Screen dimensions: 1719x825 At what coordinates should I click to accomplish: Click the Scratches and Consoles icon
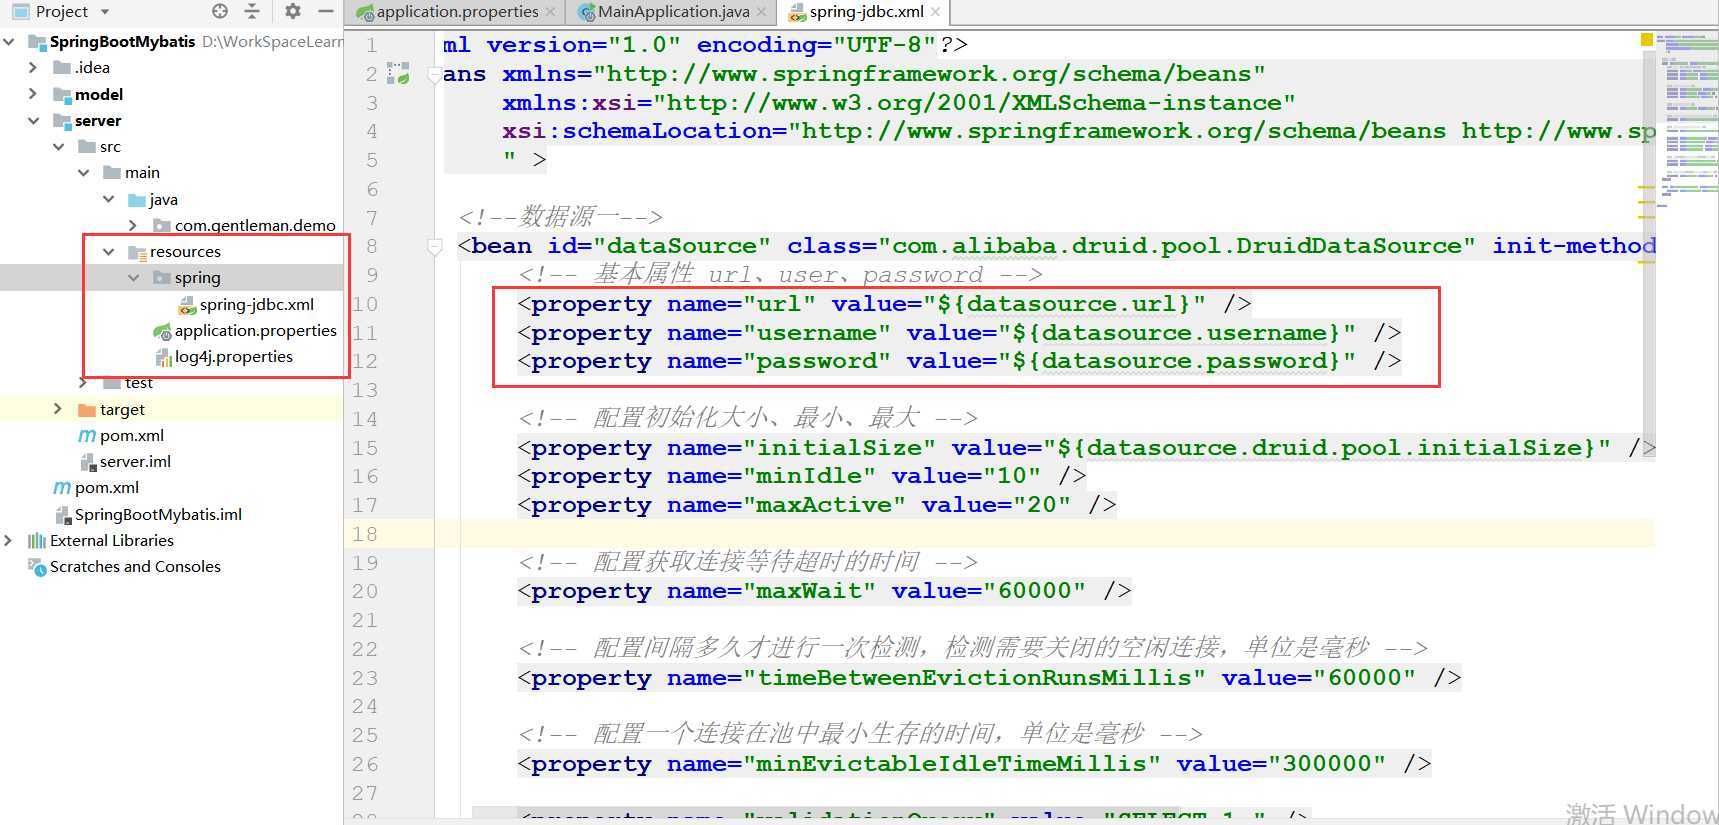37,567
